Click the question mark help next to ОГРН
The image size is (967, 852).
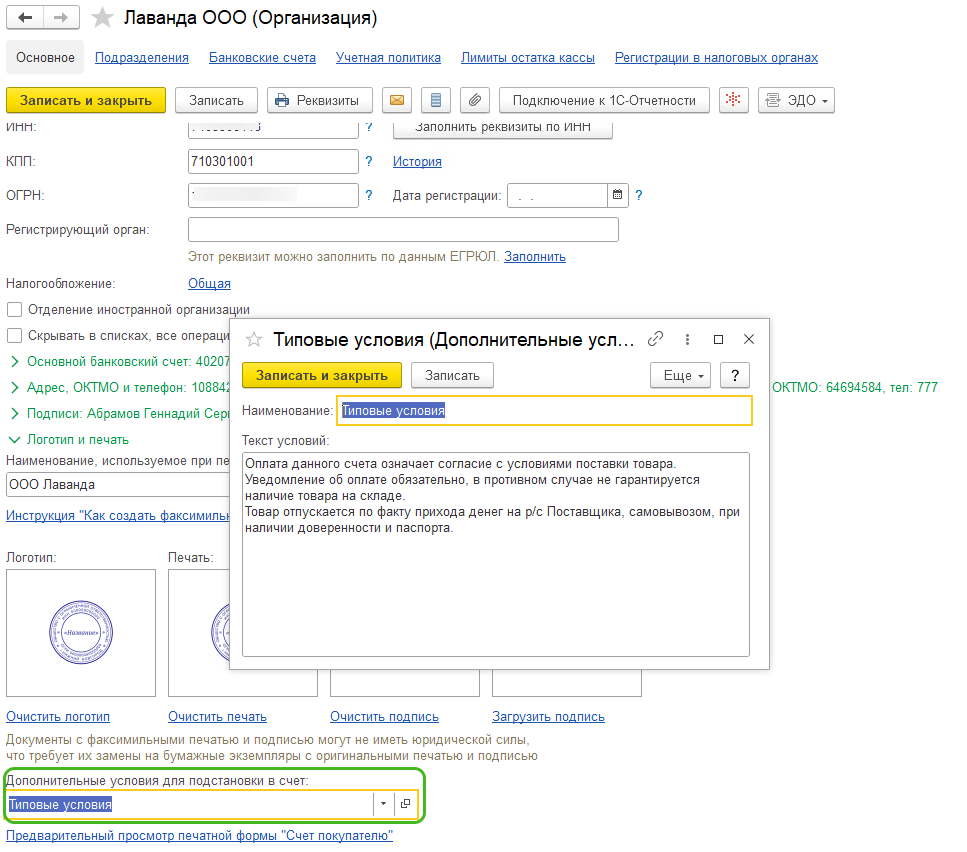369,195
